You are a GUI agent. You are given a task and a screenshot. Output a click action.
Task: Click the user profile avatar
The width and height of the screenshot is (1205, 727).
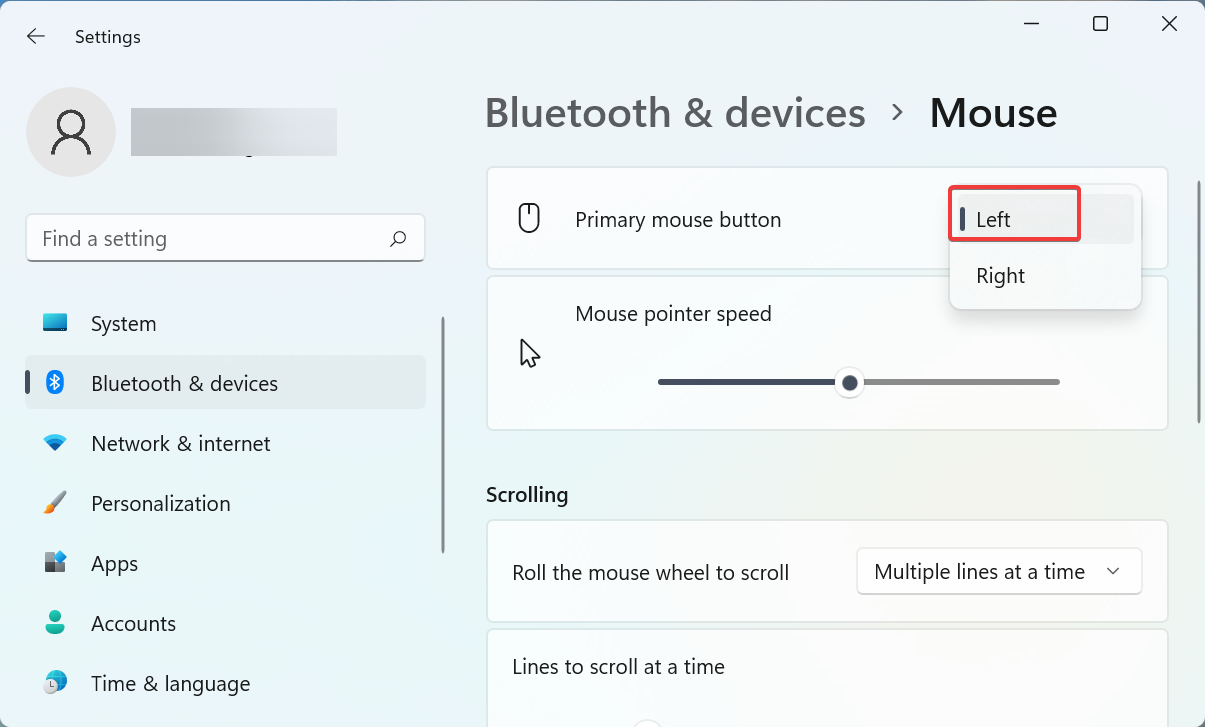coord(71,131)
